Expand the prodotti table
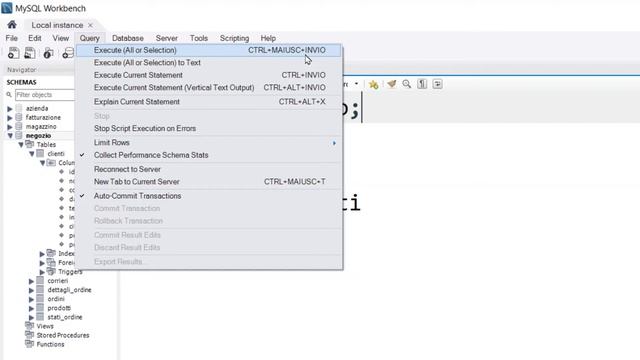Screen dimensions: 640x360 click(31, 308)
